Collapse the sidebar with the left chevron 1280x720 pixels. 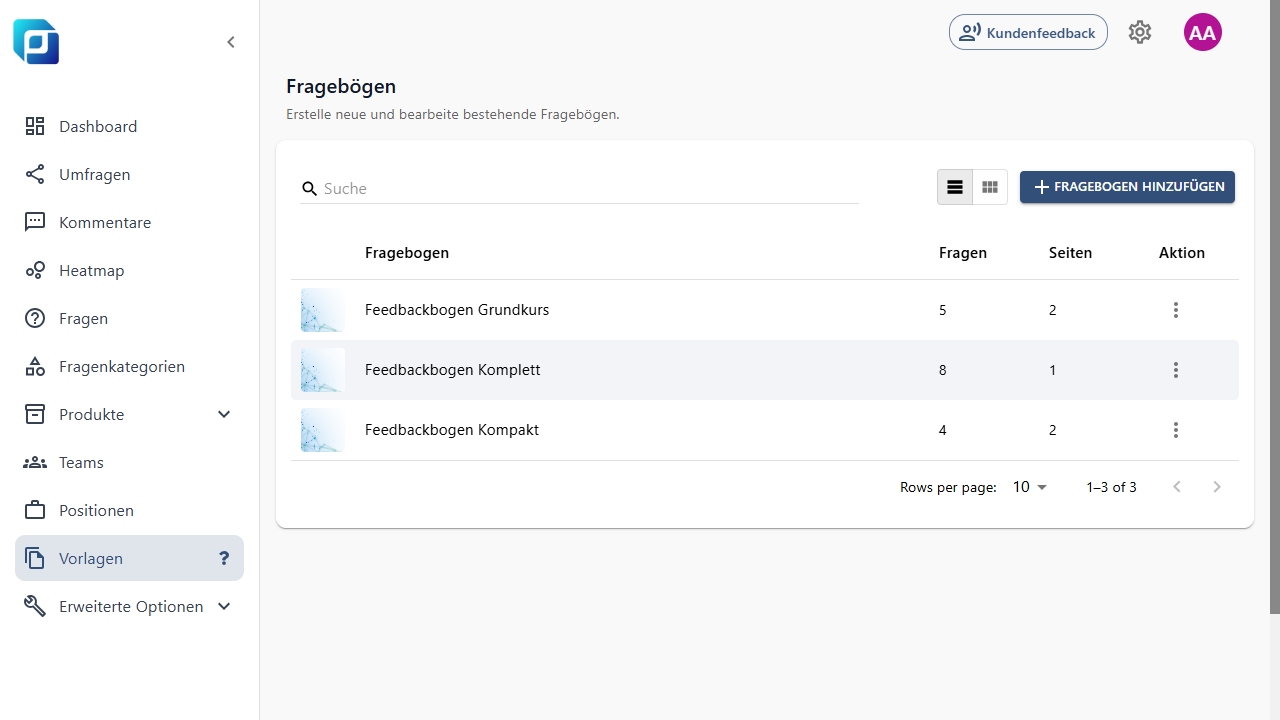(231, 42)
